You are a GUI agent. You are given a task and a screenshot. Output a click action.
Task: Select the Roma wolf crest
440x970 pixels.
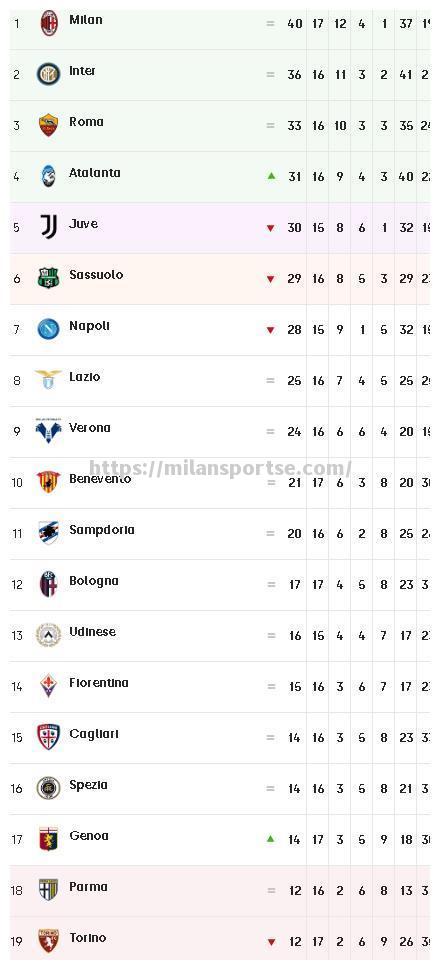click(48, 126)
